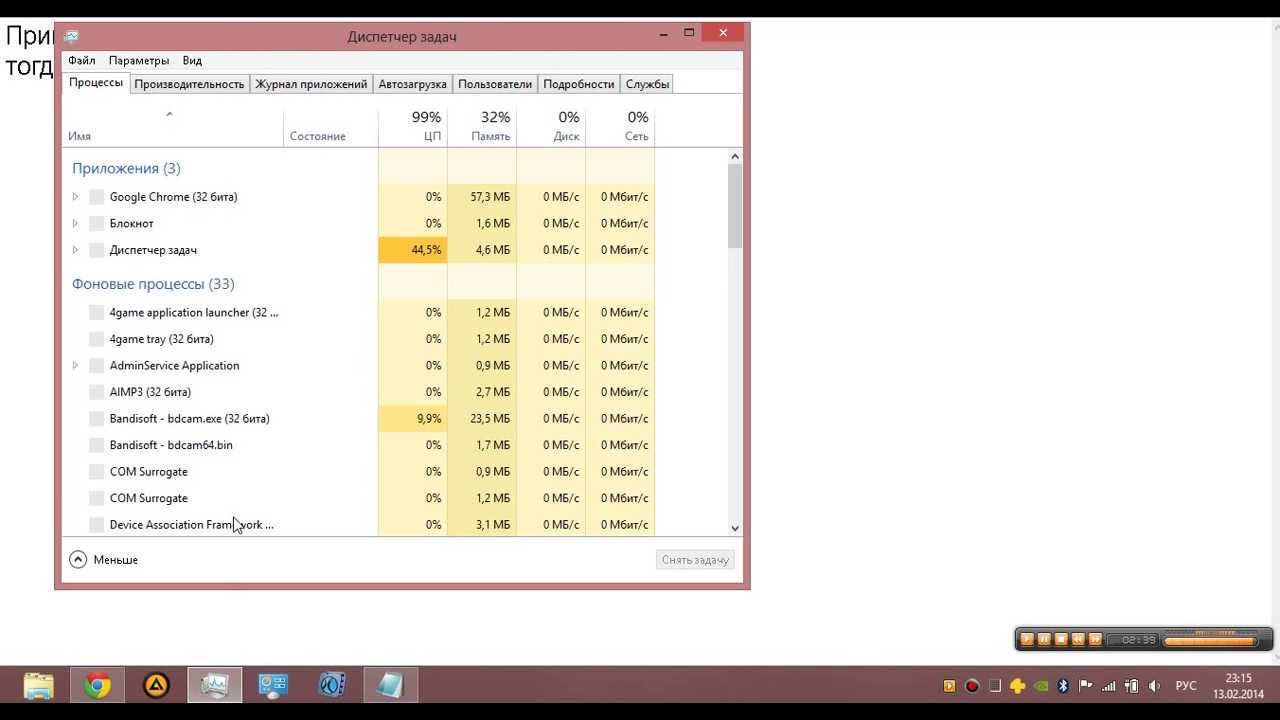Select the Процессы tab
Viewport: 1280px width, 720px height.
[x=96, y=83]
